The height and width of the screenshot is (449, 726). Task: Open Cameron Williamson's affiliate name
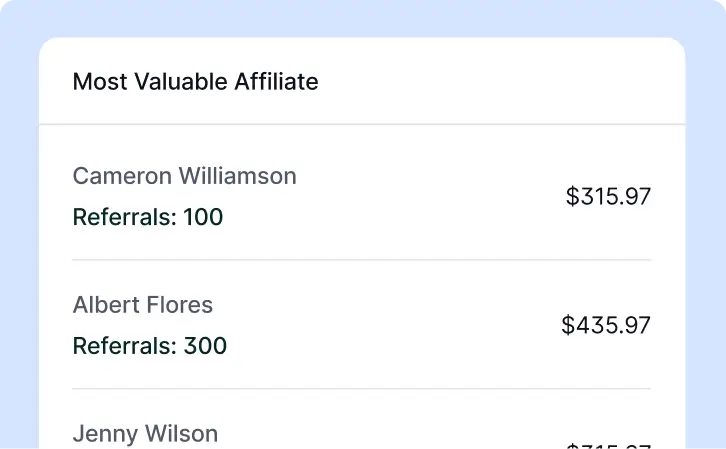click(x=184, y=177)
